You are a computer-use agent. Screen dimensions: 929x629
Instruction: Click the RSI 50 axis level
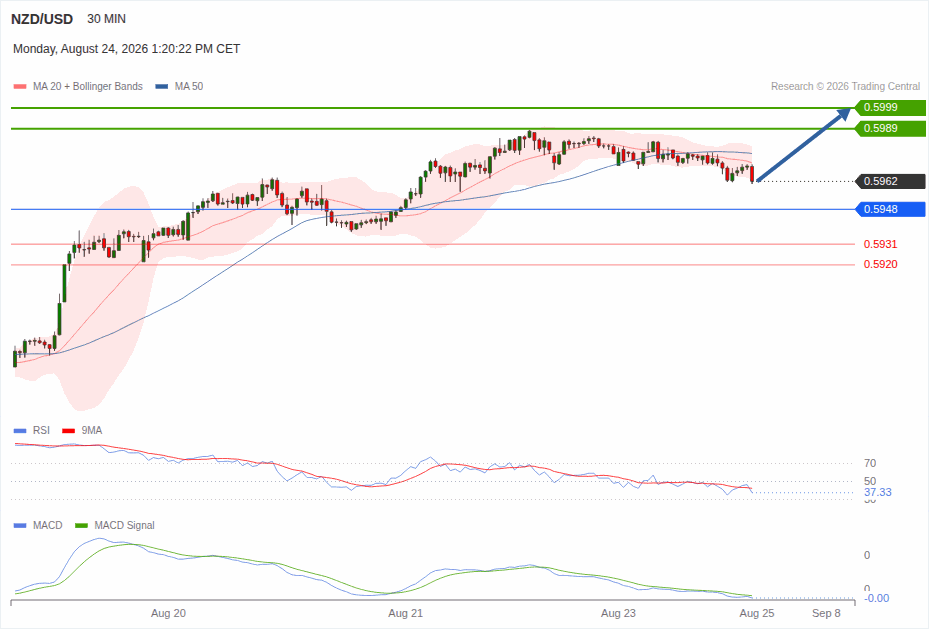[870, 482]
